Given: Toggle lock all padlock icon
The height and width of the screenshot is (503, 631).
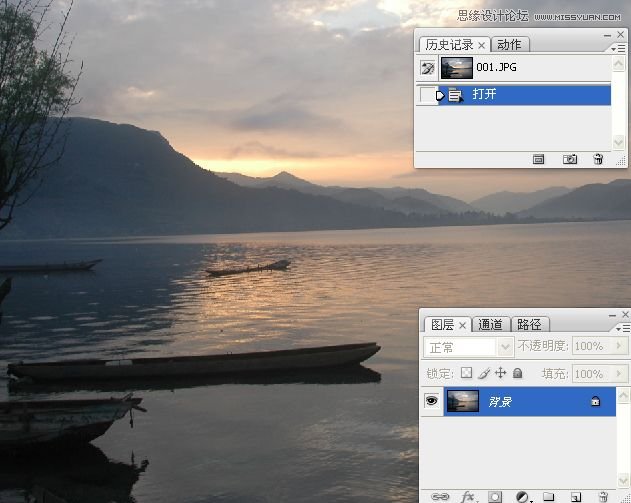Looking at the screenshot, I should (518, 373).
